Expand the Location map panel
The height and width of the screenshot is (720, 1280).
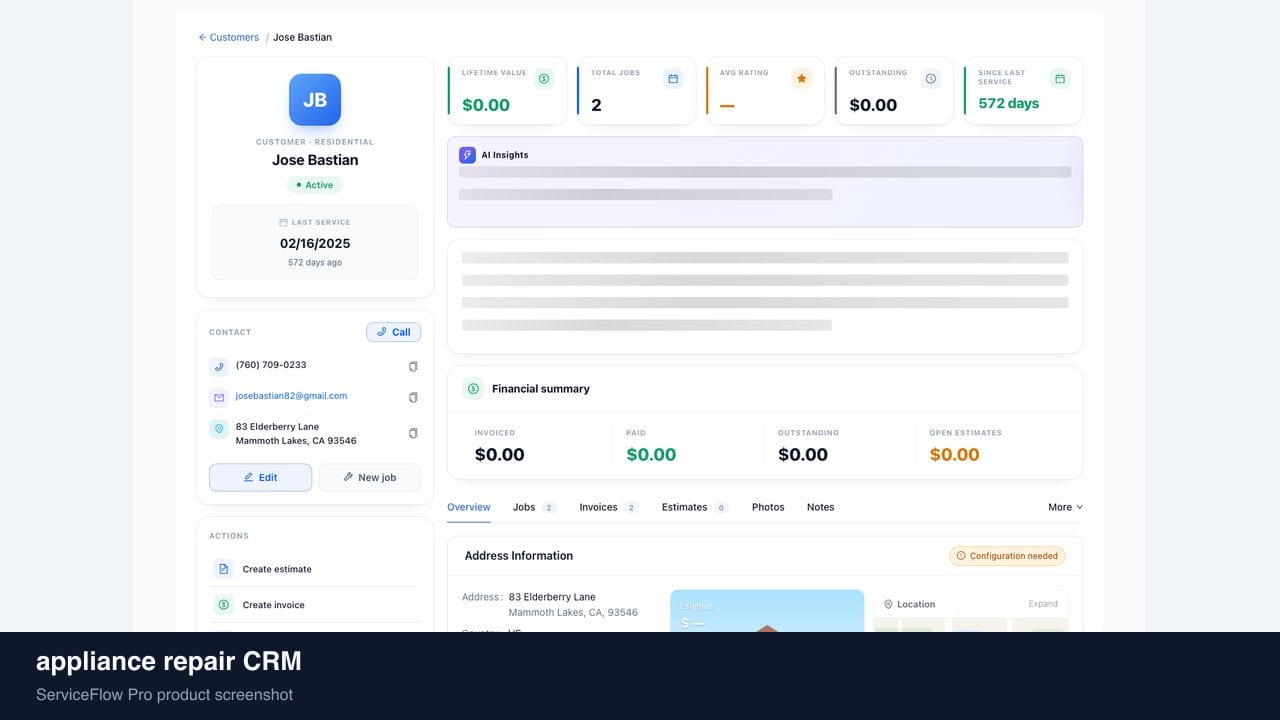click(x=1043, y=604)
